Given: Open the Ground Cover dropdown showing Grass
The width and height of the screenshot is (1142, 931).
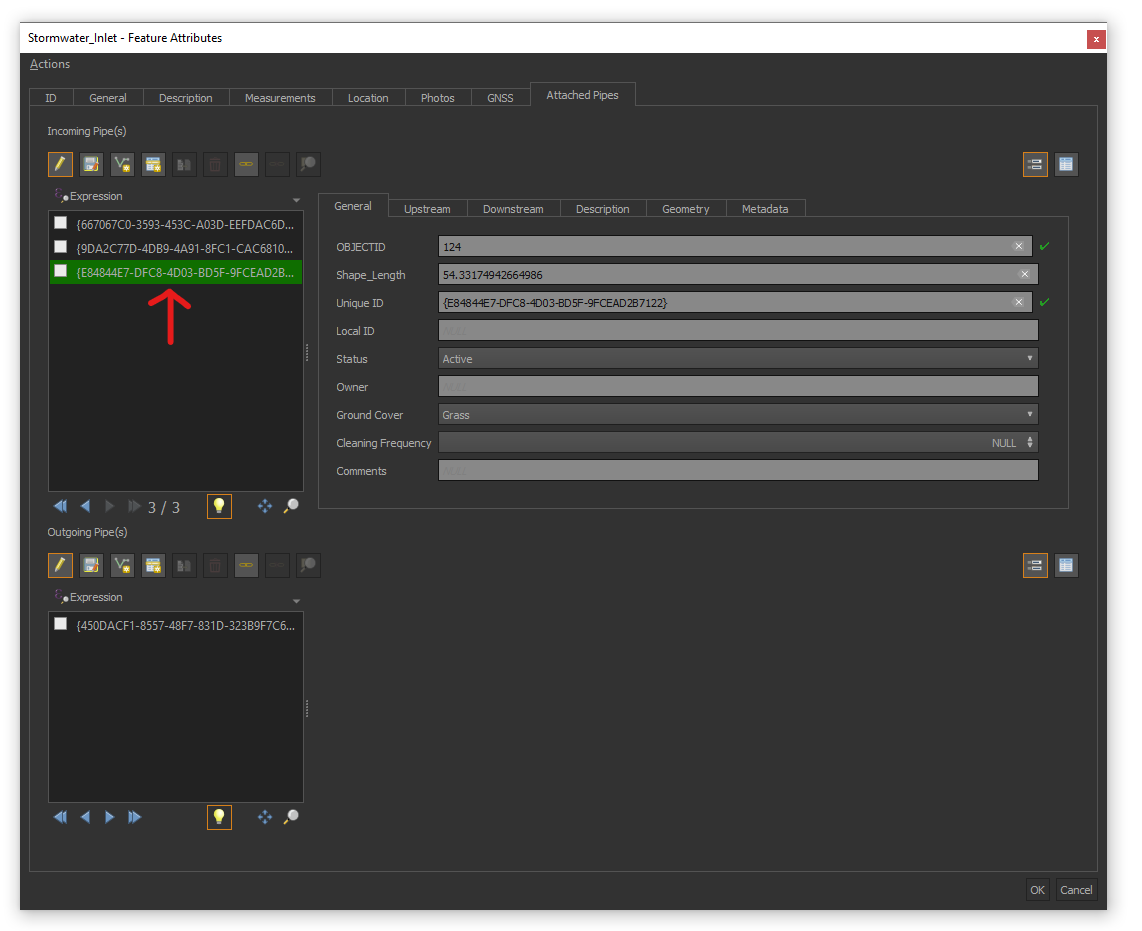Looking at the screenshot, I should tap(738, 415).
